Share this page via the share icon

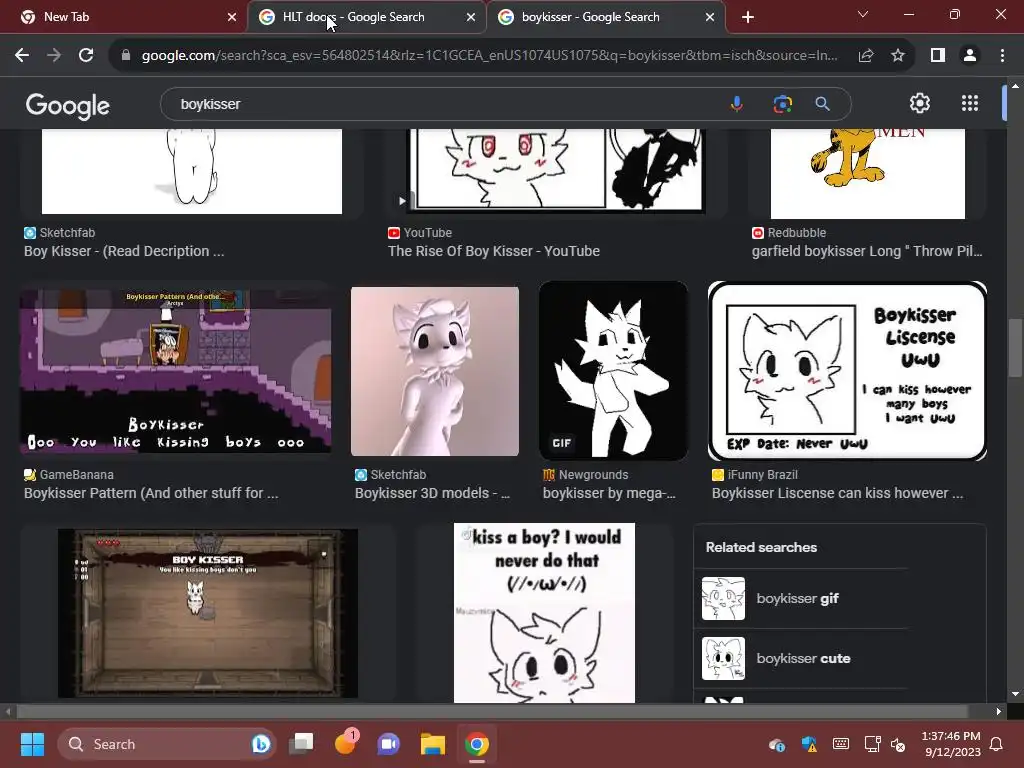pos(866,56)
